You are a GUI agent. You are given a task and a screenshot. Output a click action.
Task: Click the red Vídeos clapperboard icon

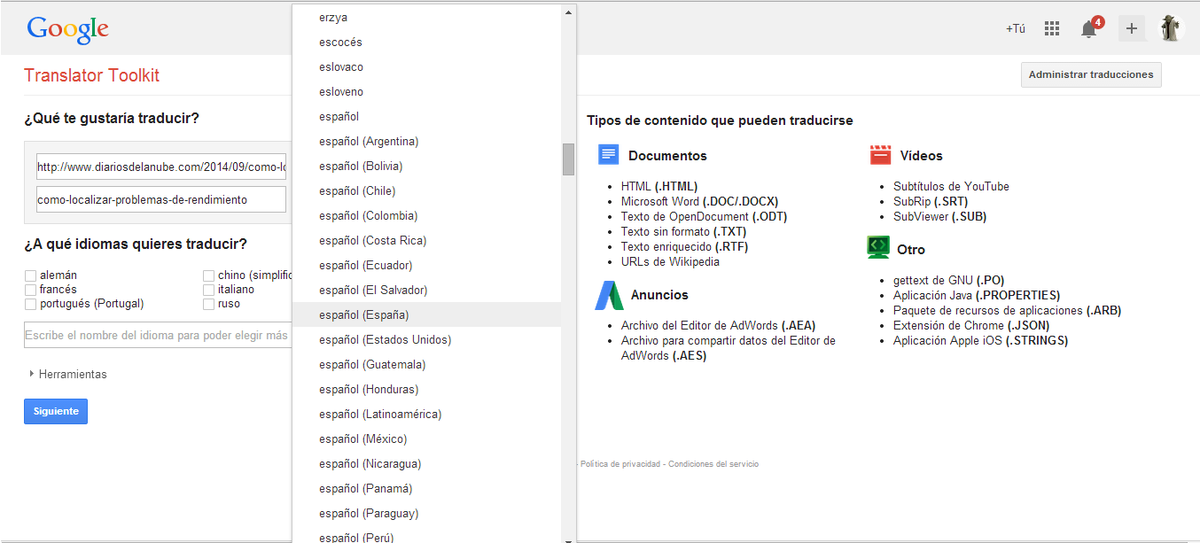(880, 155)
